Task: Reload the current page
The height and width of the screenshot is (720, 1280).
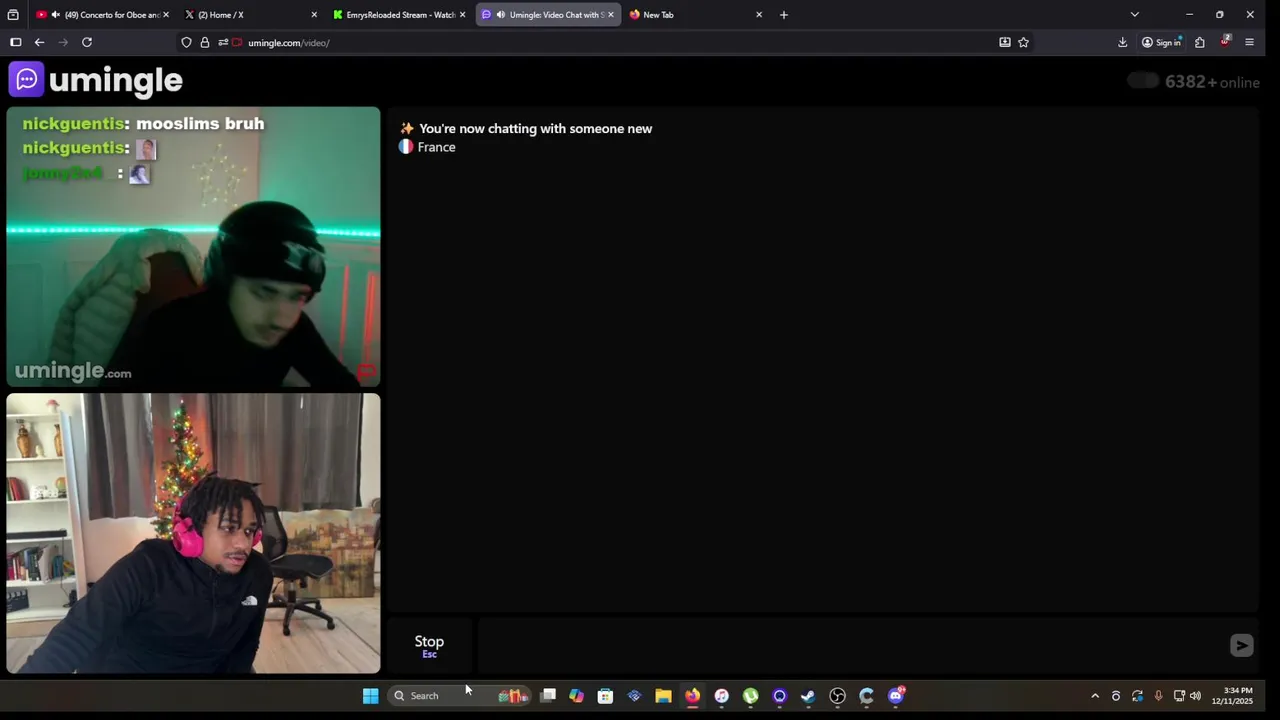Action: click(87, 42)
